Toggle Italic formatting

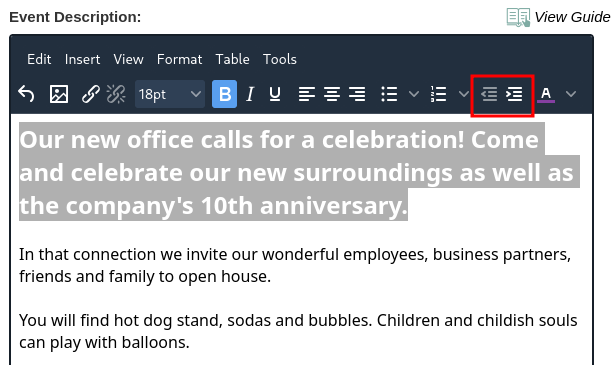pyautogui.click(x=250, y=94)
